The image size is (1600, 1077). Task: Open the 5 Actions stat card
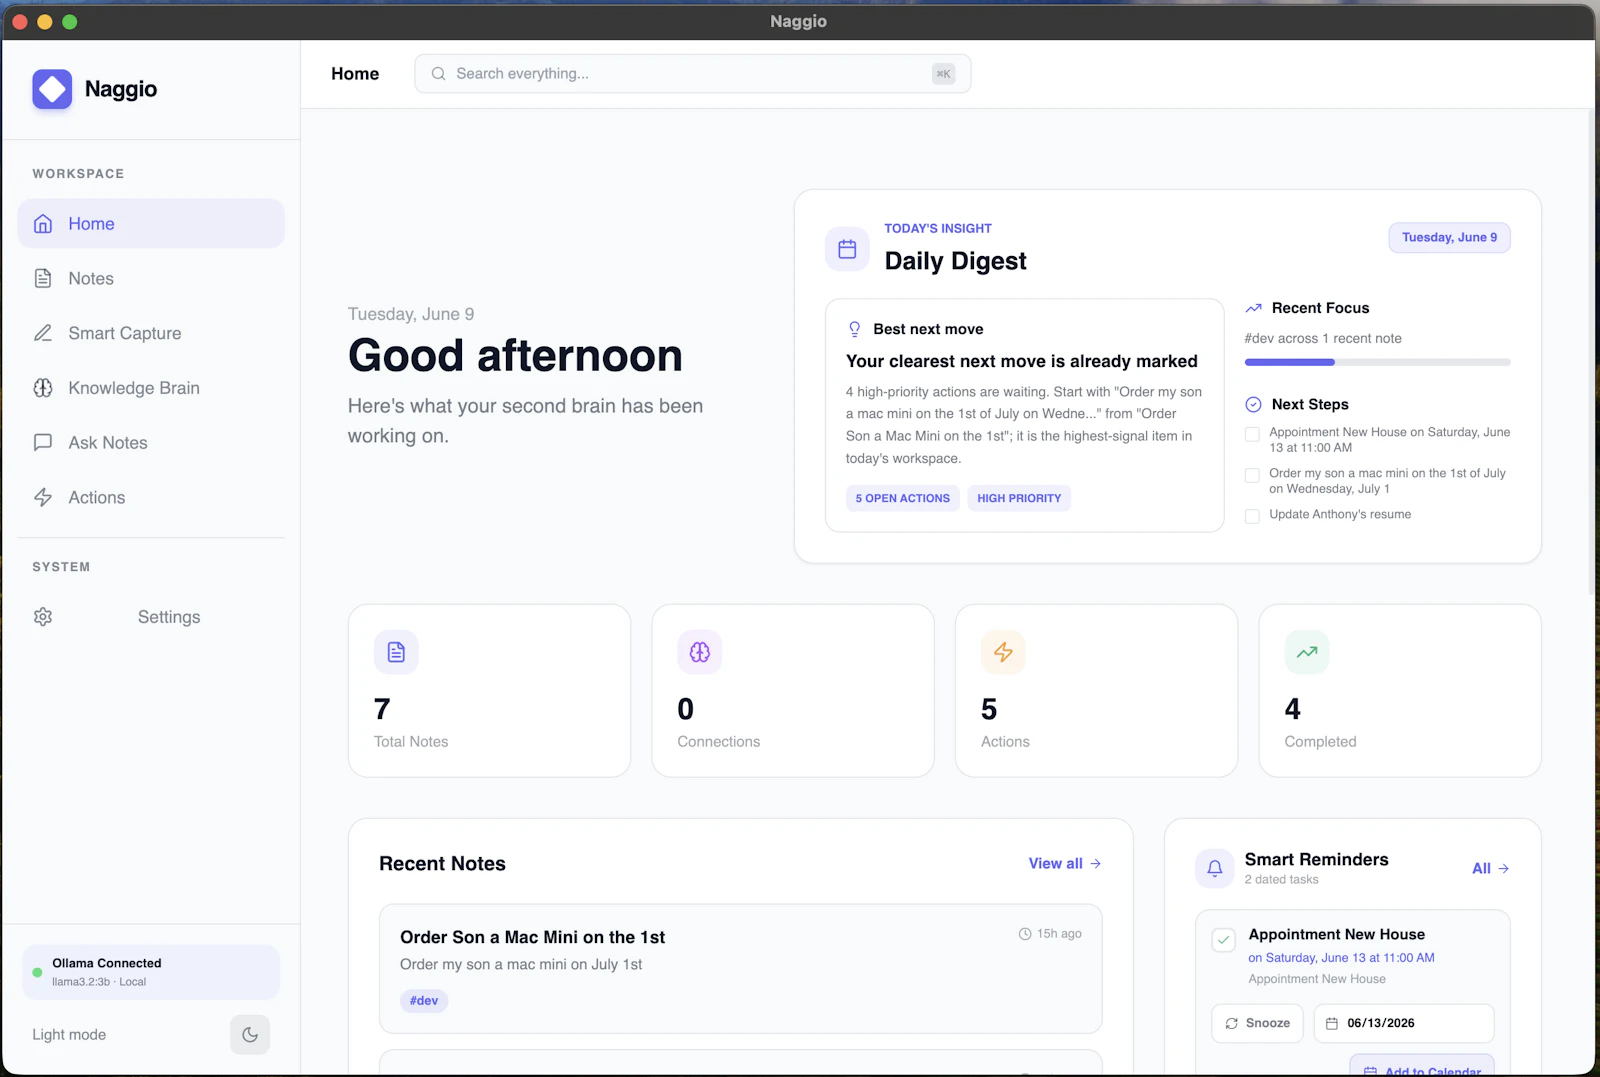tap(1096, 691)
